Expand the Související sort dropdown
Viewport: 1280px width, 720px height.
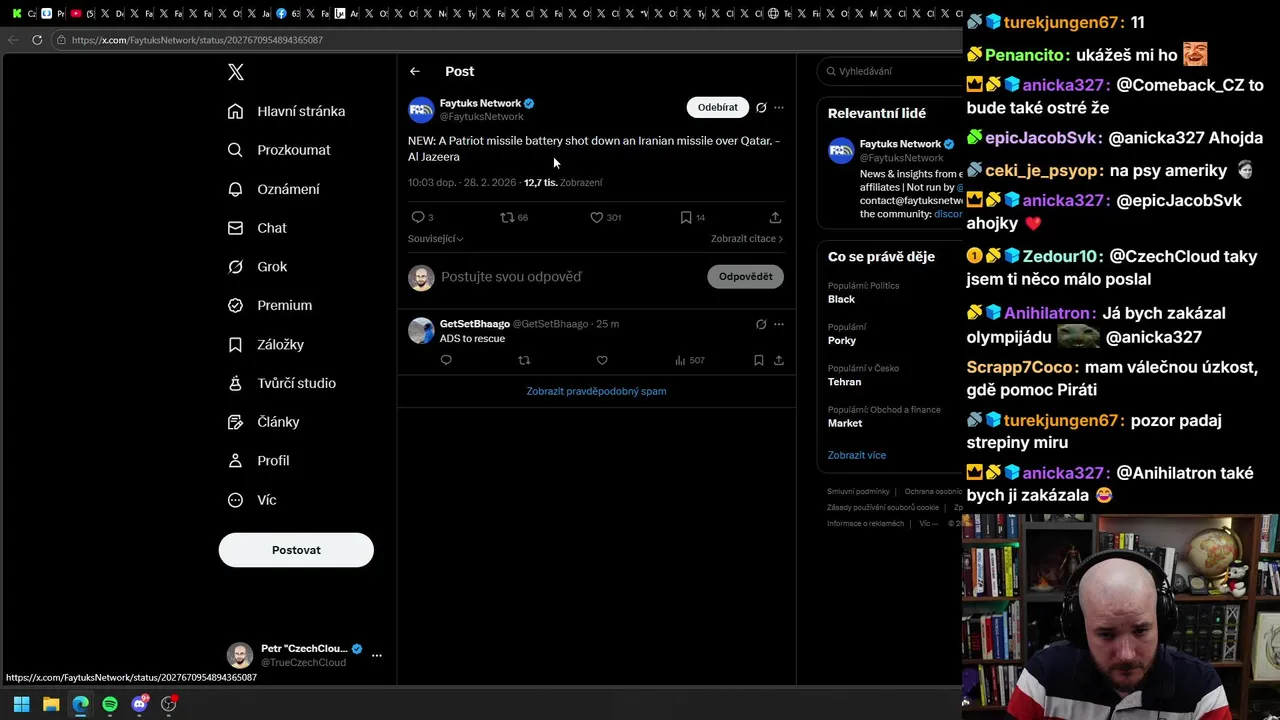coord(435,239)
